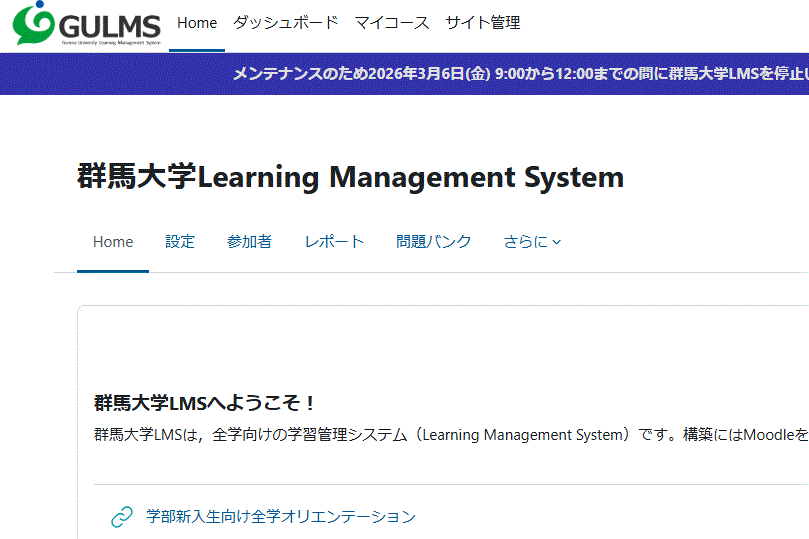Viewport: 809px width, 539px height.
Task: Open 学部新入生向け全学オリエンテーション link
Action: [281, 517]
